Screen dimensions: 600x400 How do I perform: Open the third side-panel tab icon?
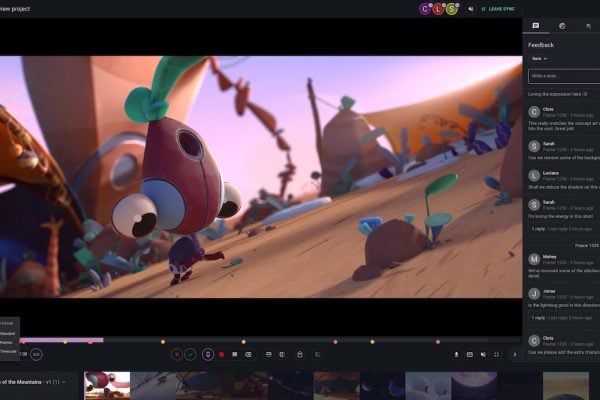coord(589,26)
